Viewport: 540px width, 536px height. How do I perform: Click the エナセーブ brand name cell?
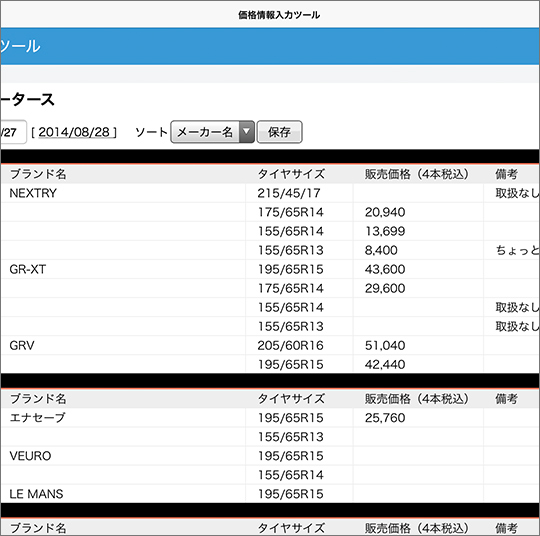coord(123,418)
